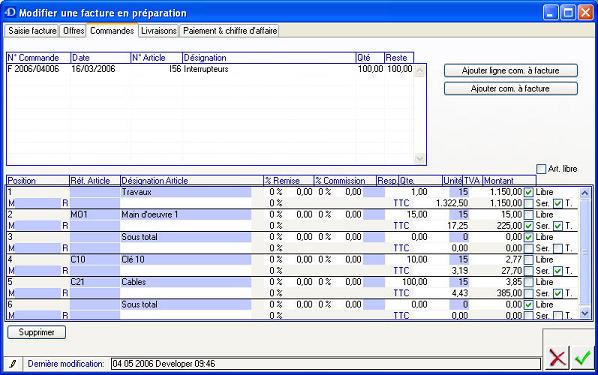The image size is (598, 375).
Task: Toggle T. checkbox on Travaux row
Action: [x=558, y=203]
